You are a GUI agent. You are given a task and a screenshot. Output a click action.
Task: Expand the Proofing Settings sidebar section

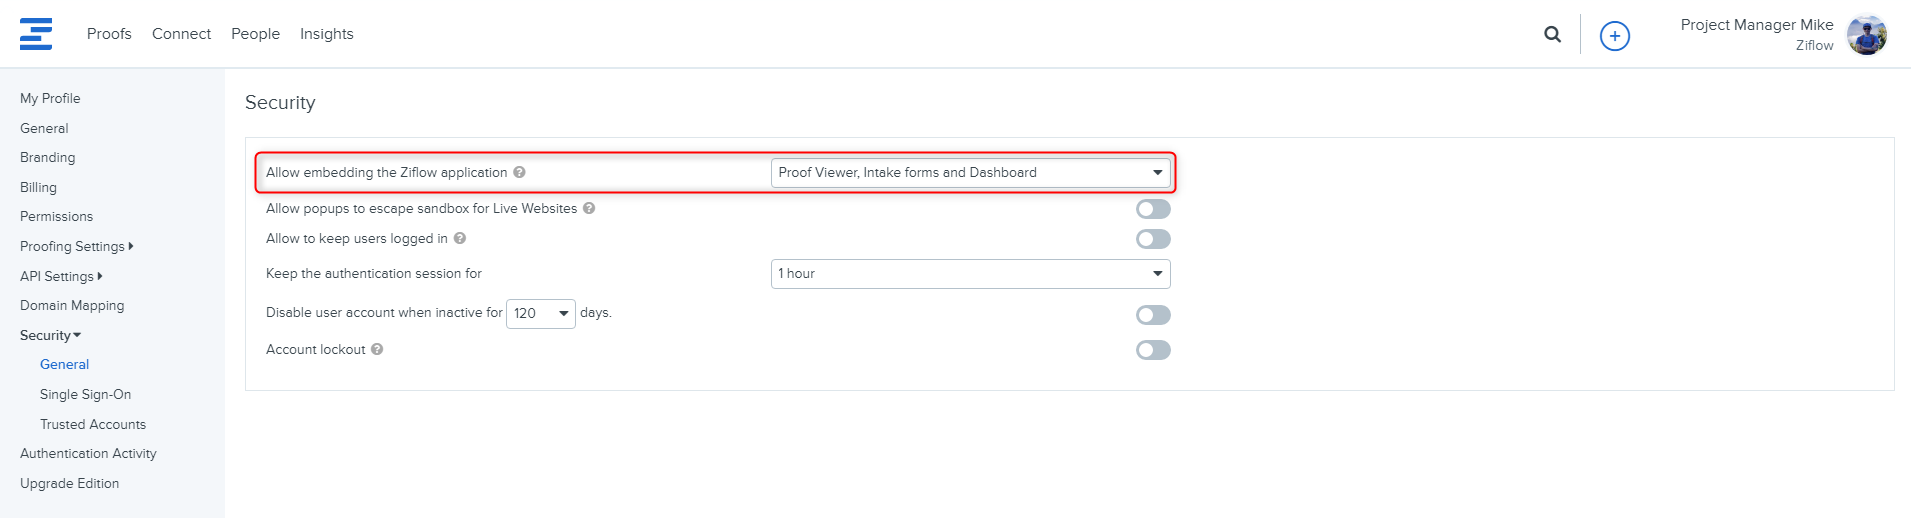tap(76, 246)
